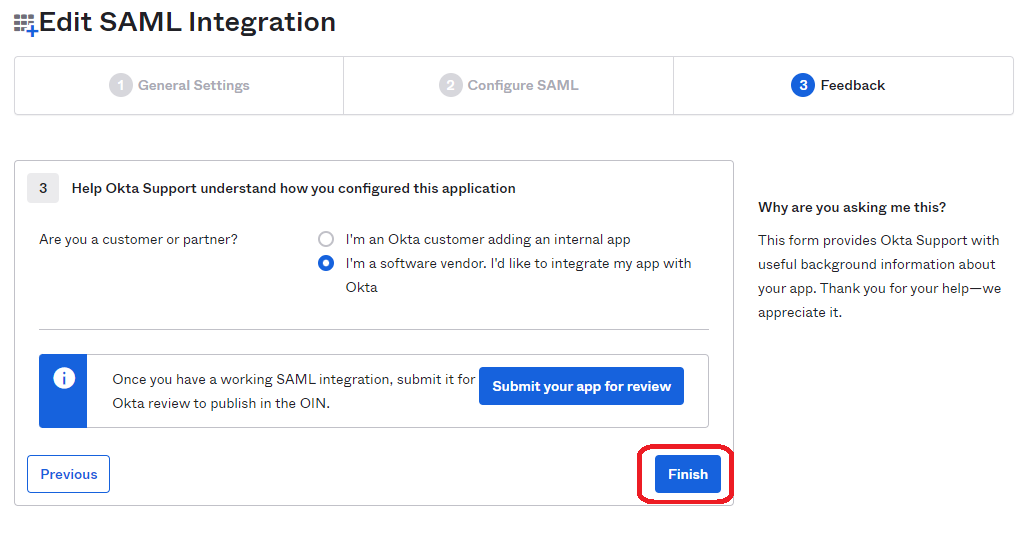The height and width of the screenshot is (547, 1021).
Task: Click the blue step 3 circle
Action: (803, 85)
